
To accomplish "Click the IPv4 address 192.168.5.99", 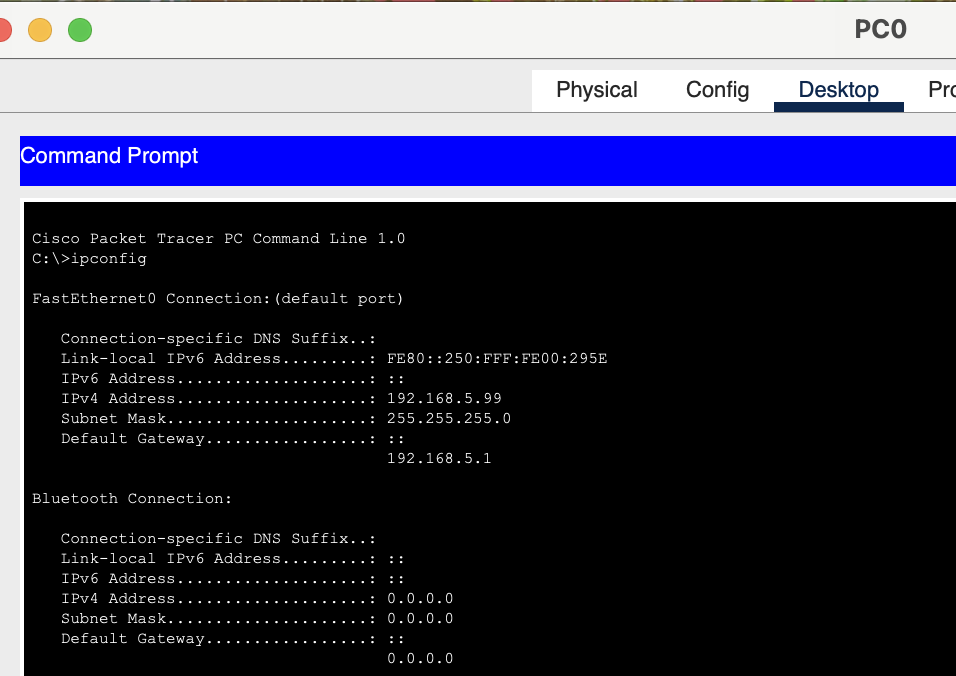I will [444, 398].
